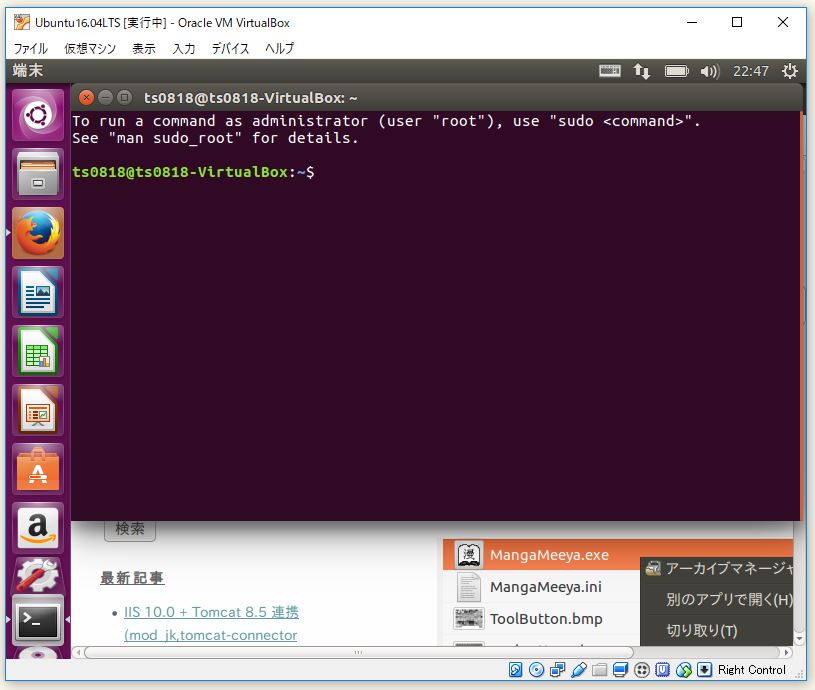Open the keyboard input indicator

610,71
